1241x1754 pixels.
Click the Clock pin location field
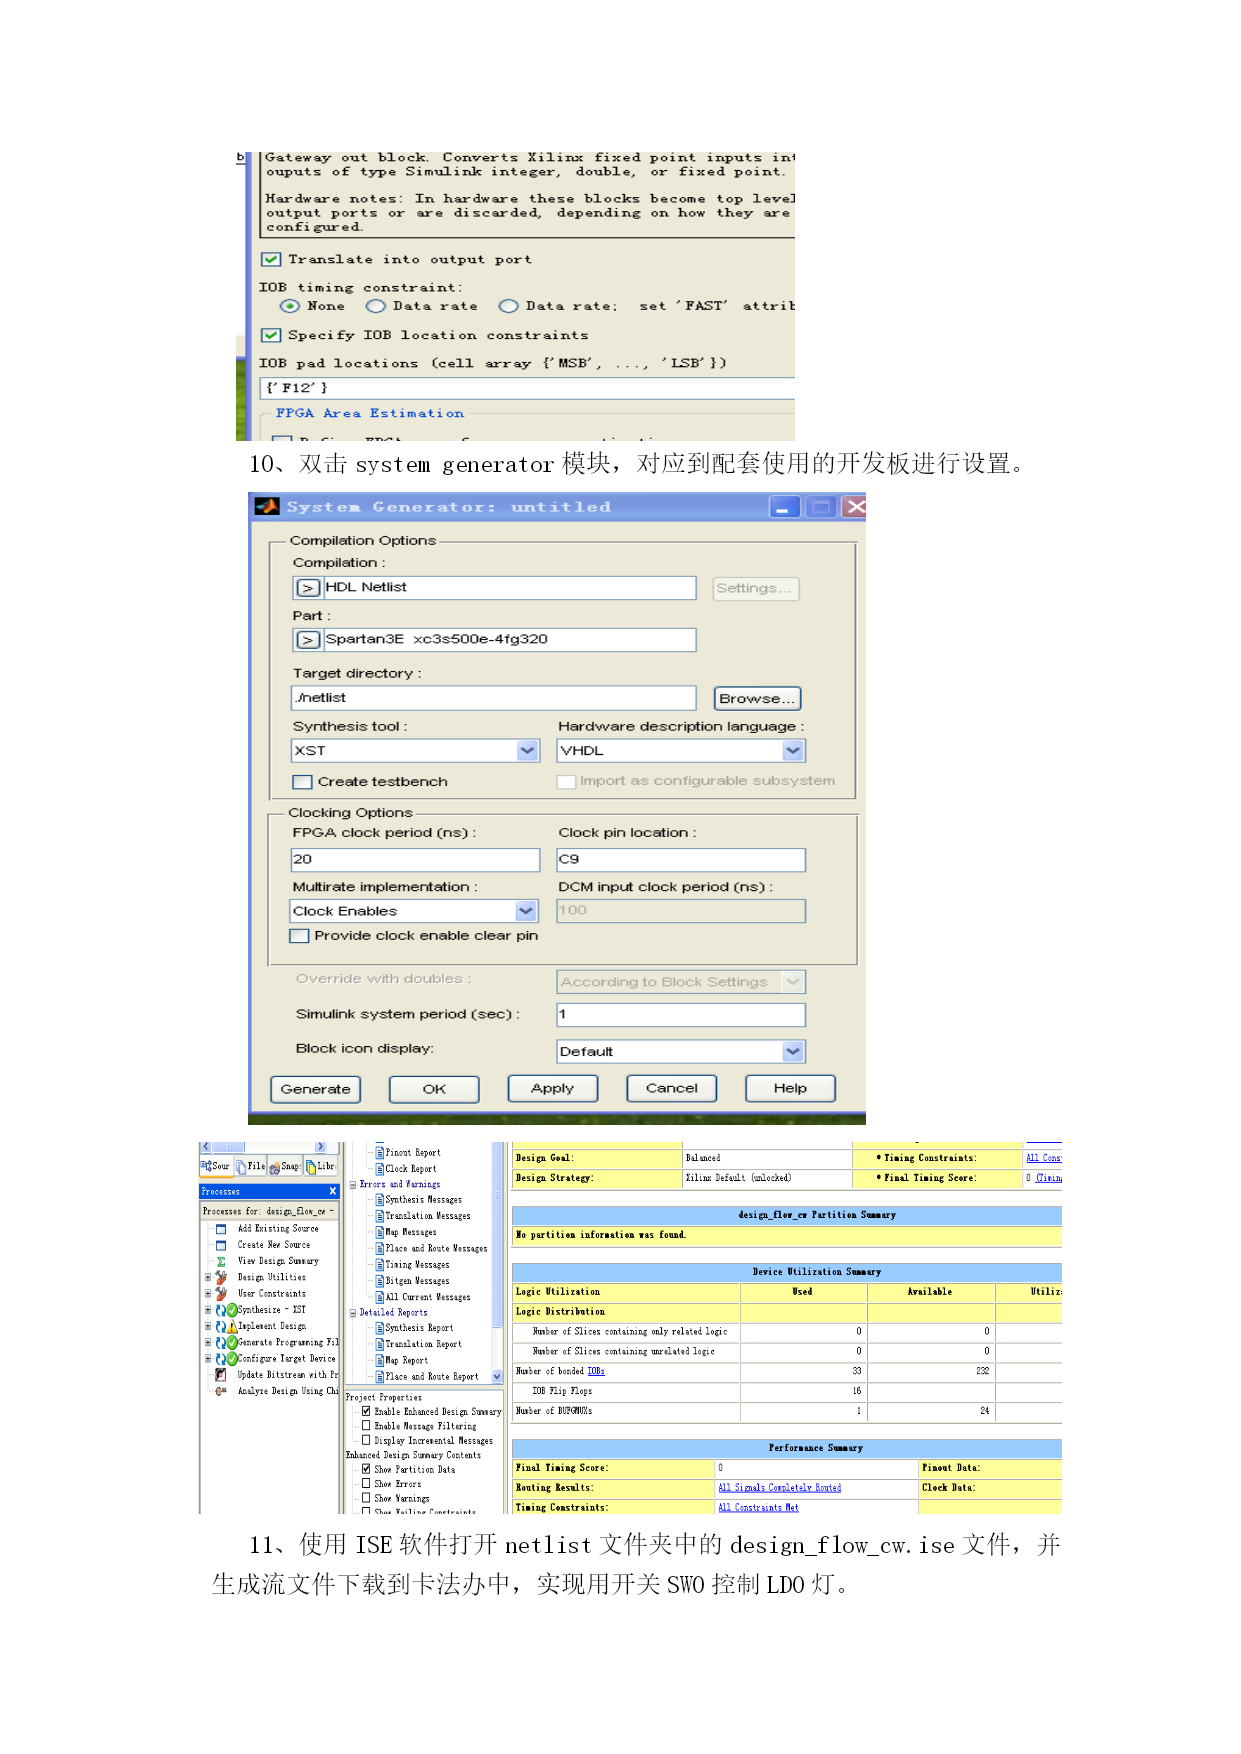(x=681, y=859)
